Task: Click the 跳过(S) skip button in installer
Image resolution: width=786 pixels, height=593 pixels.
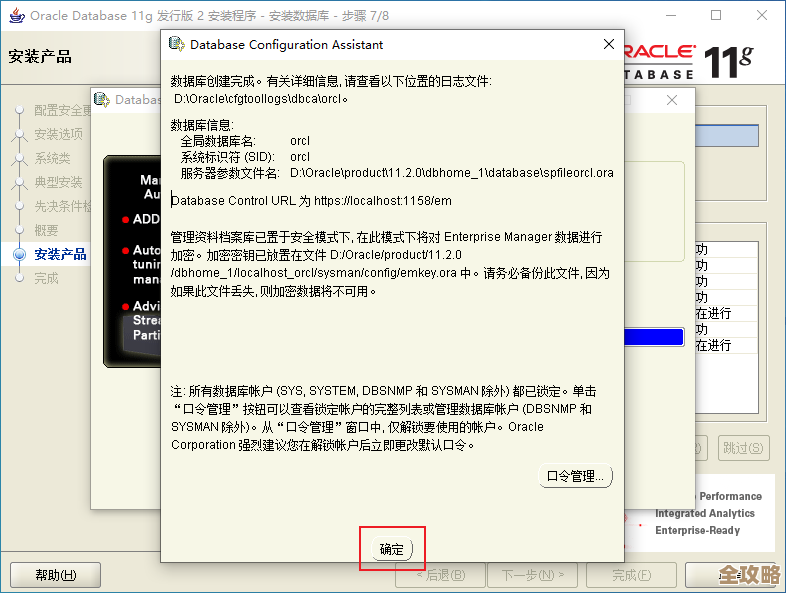Action: (x=743, y=448)
